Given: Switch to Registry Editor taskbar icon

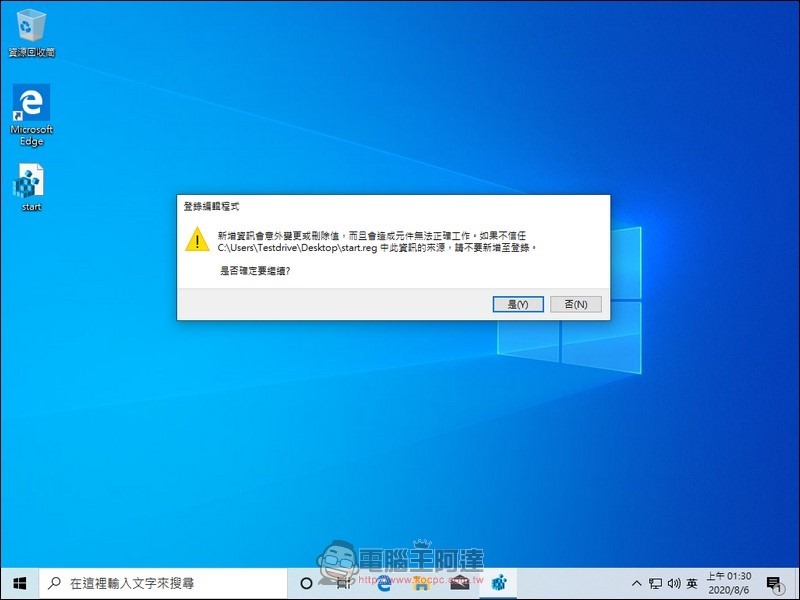Looking at the screenshot, I should [498, 583].
